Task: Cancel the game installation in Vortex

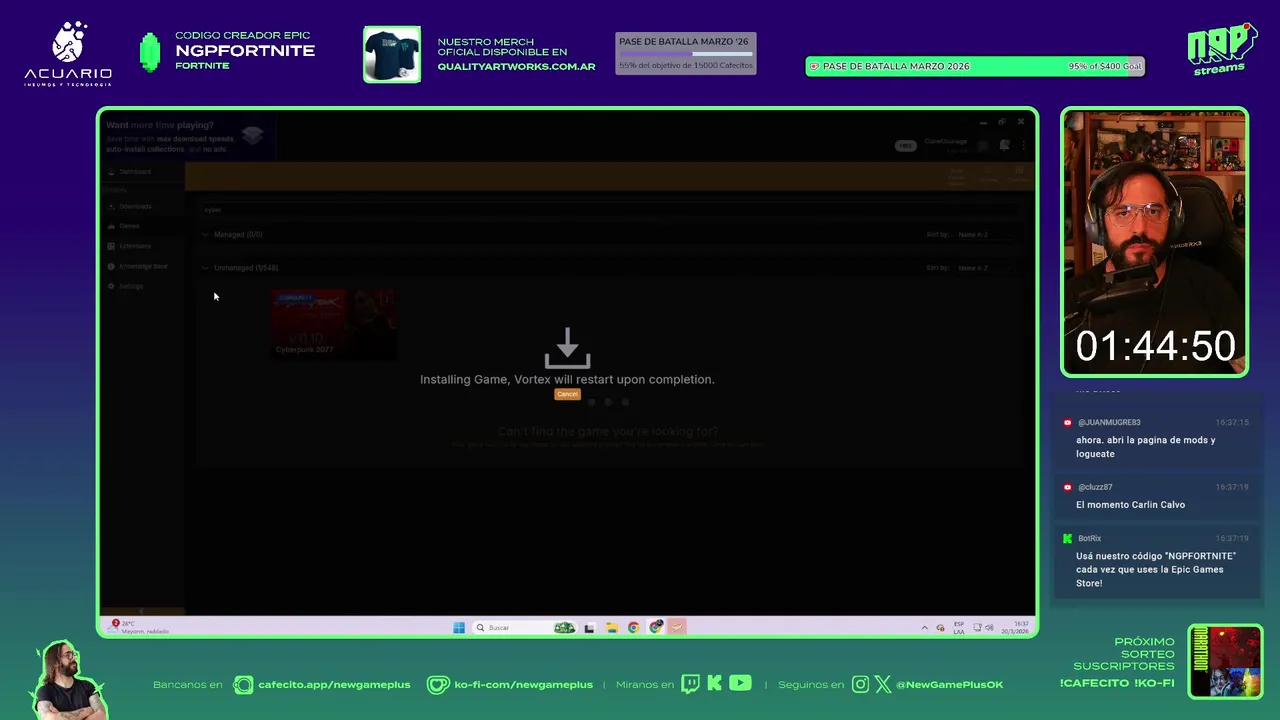Action: [567, 394]
